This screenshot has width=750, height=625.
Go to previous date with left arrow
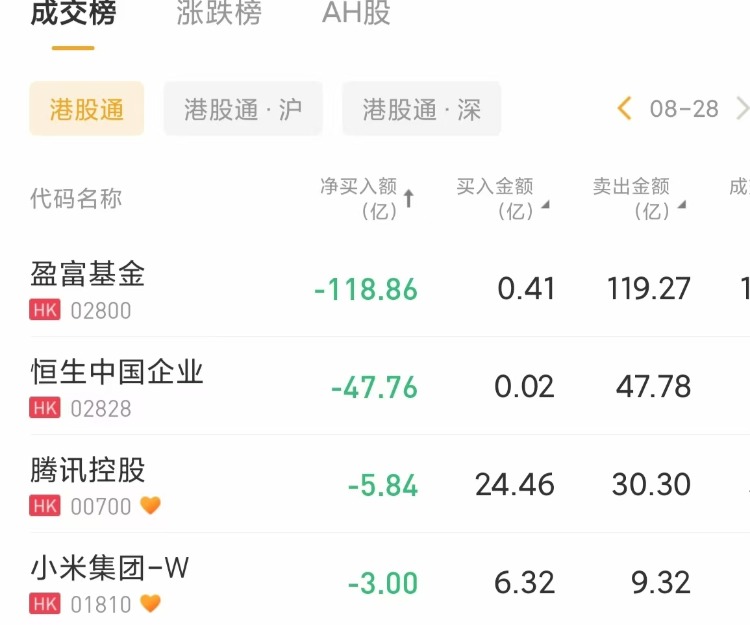625,108
